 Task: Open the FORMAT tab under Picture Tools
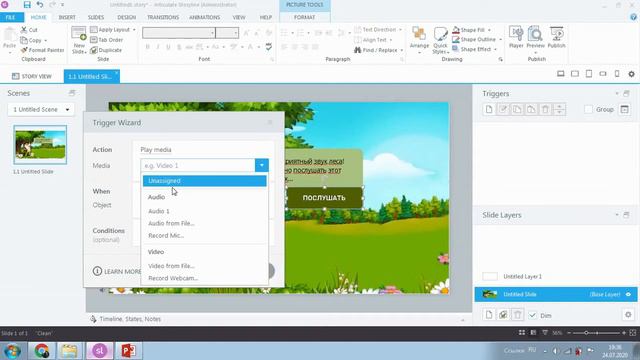[304, 17]
